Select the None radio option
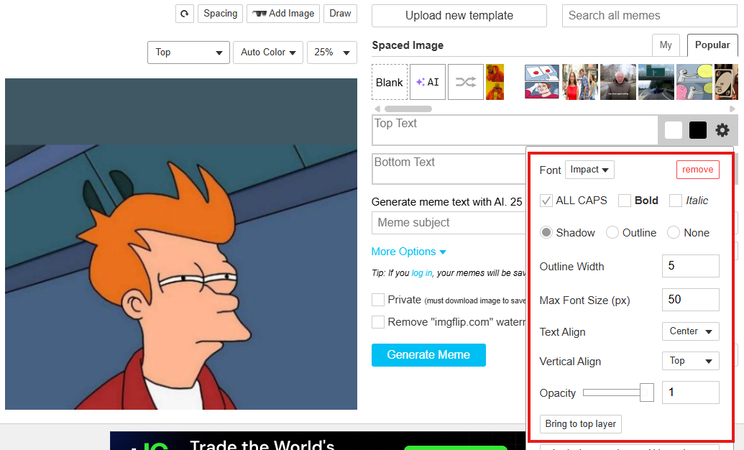Image resolution: width=744 pixels, height=450 pixels. [x=673, y=233]
